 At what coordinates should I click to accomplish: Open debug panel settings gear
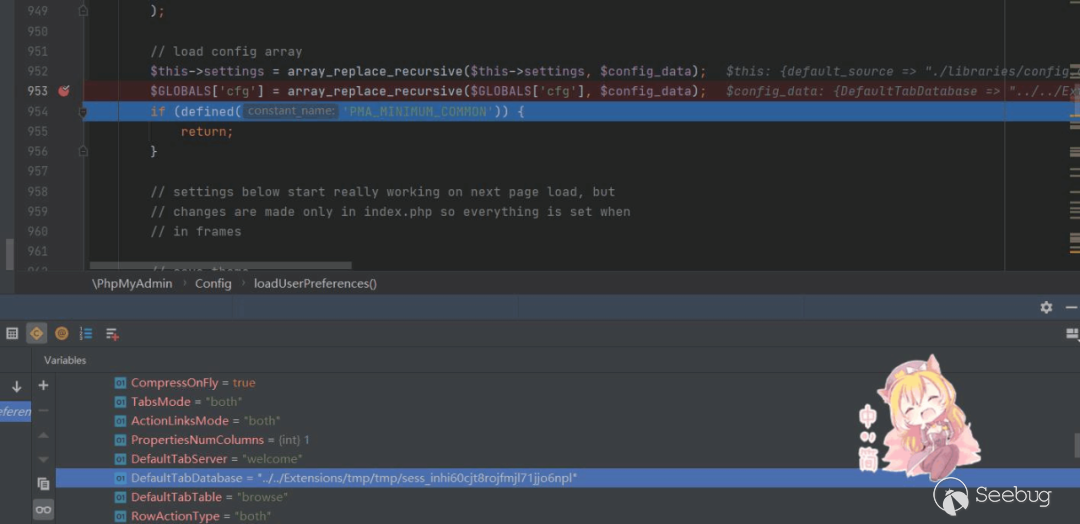(1046, 308)
